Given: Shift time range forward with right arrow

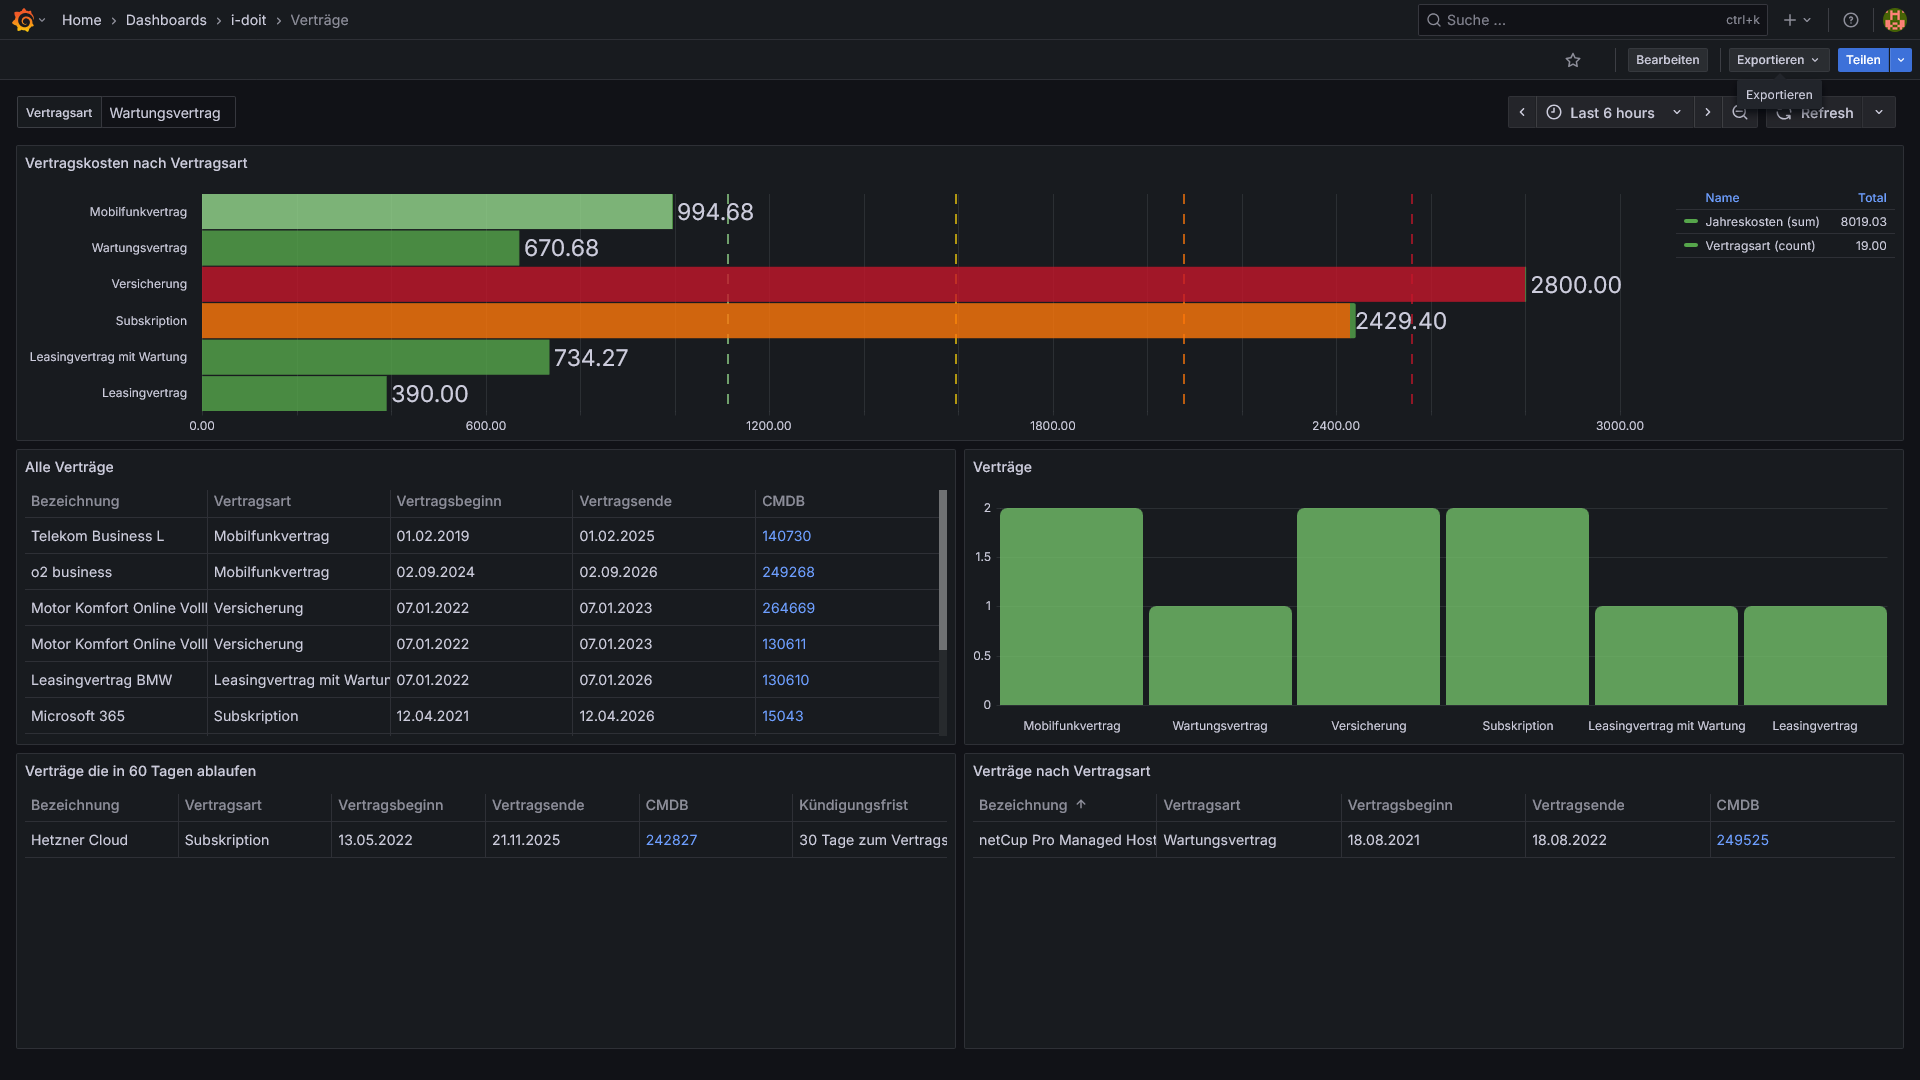Looking at the screenshot, I should [x=1708, y=113].
